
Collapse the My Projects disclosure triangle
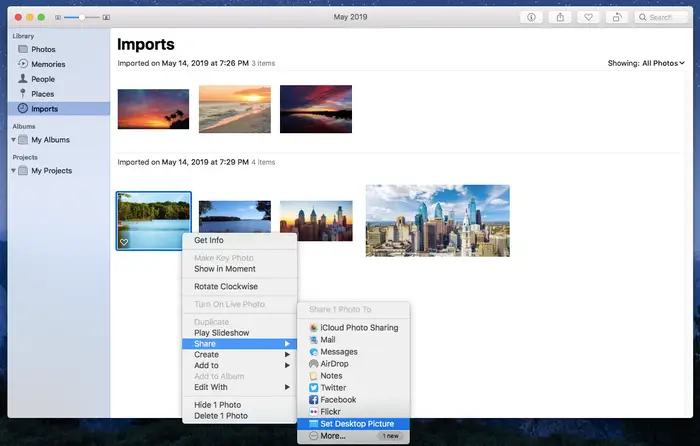[14, 171]
